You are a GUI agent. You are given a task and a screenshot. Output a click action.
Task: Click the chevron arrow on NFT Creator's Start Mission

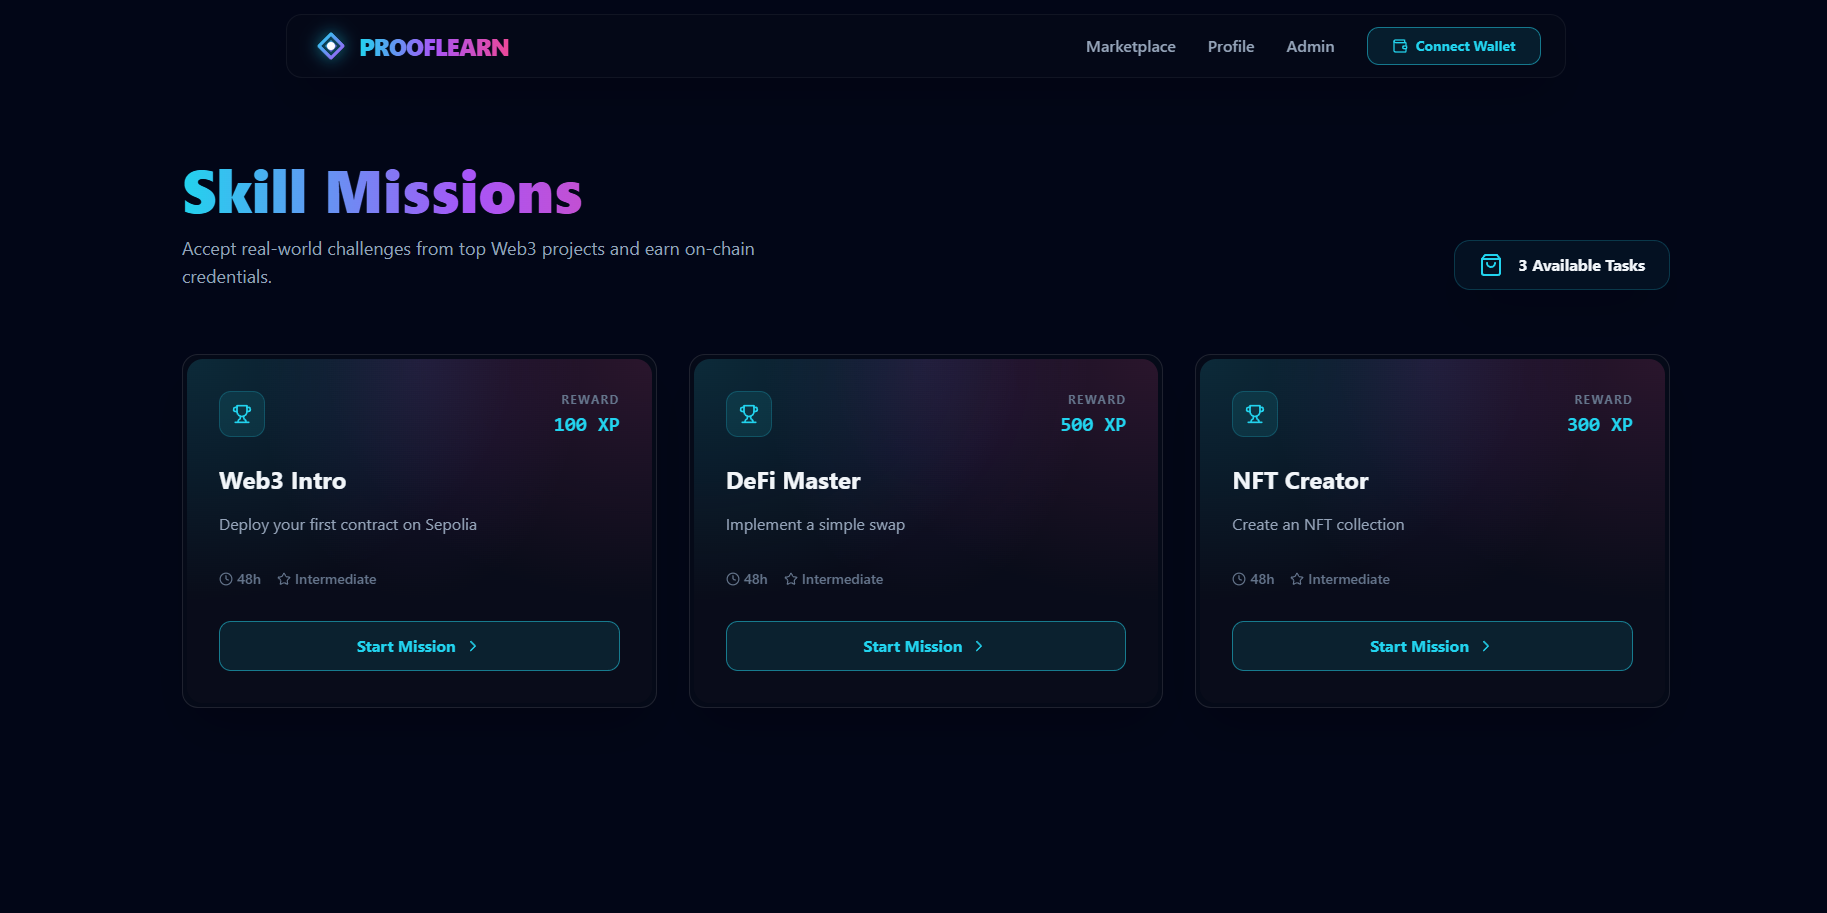point(1486,646)
